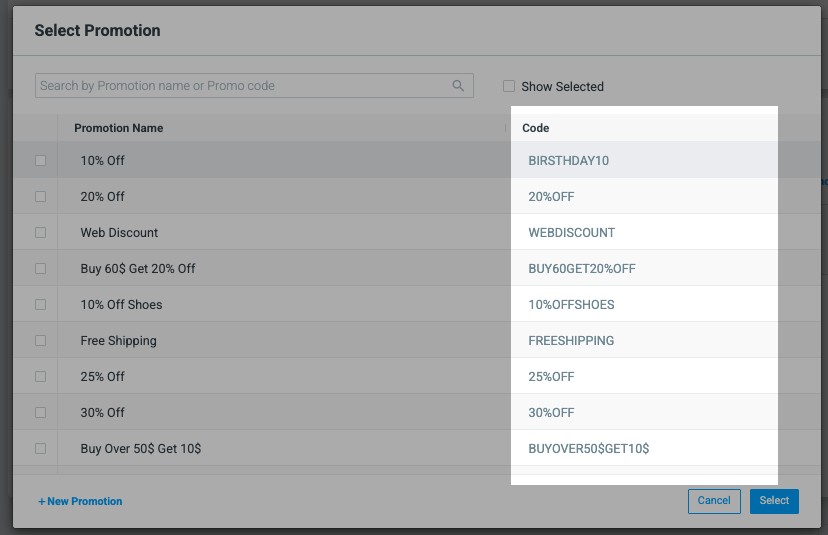828x535 pixels.
Task: Focus the Promotion name search field
Action: click(254, 86)
